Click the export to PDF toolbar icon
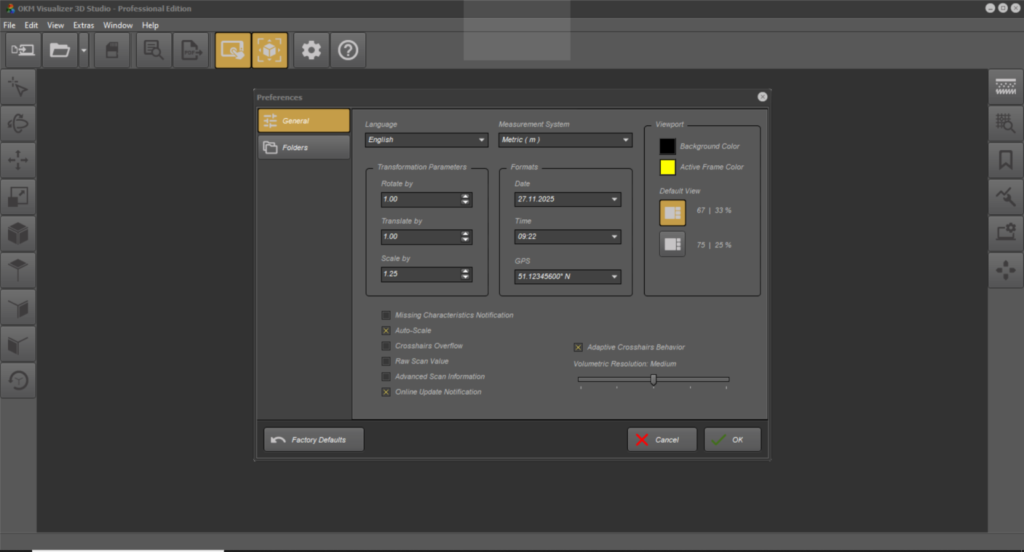 pos(190,50)
